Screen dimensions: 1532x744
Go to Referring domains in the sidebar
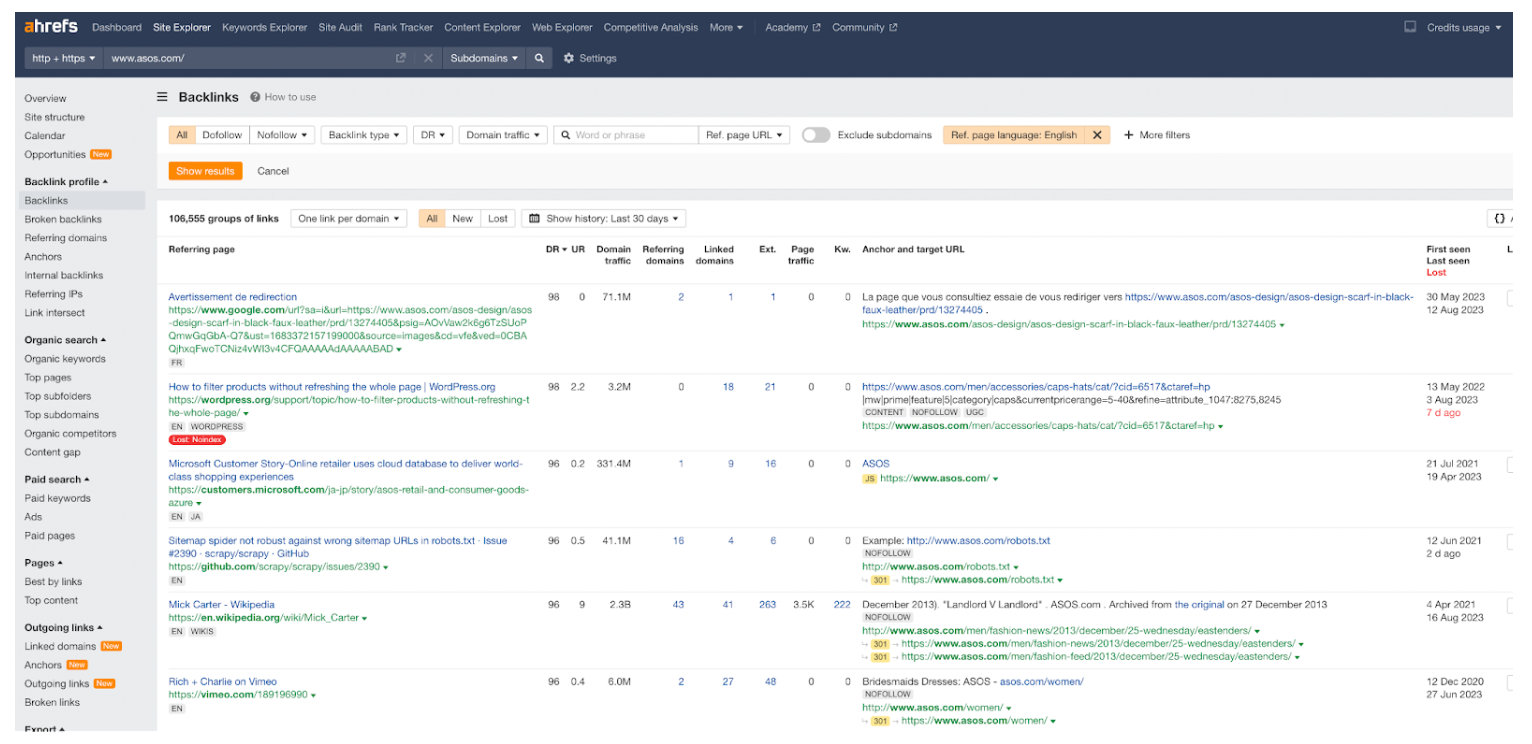66,238
